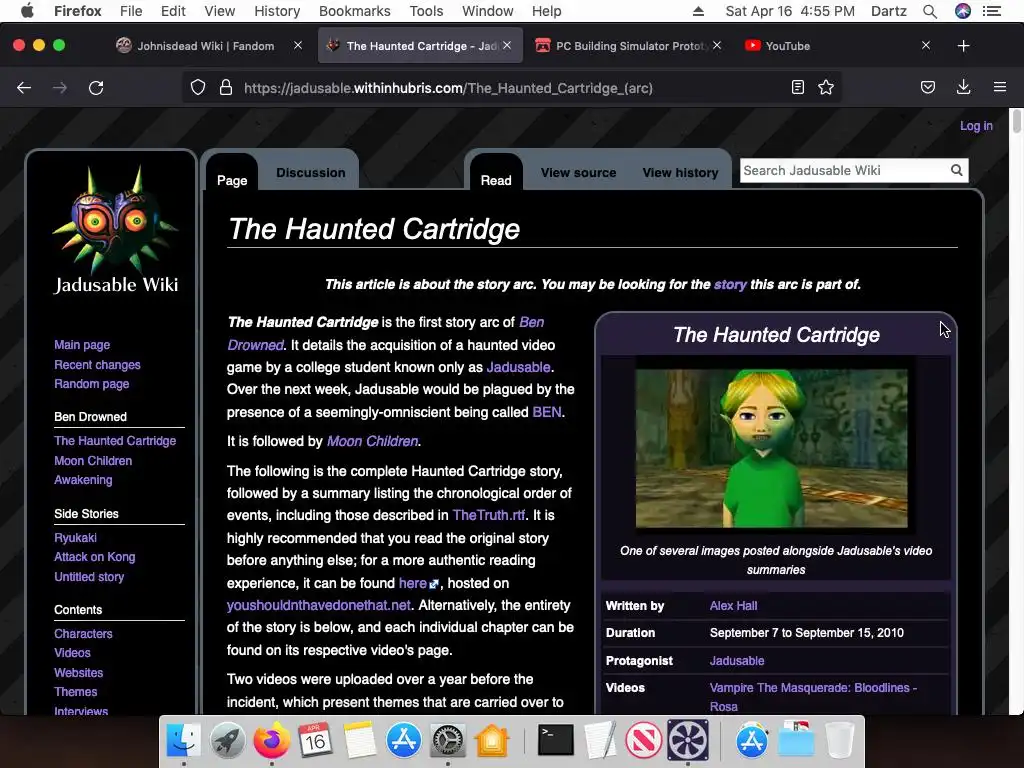Open the Bookmarks menu
The width and height of the screenshot is (1024, 768).
coord(355,11)
